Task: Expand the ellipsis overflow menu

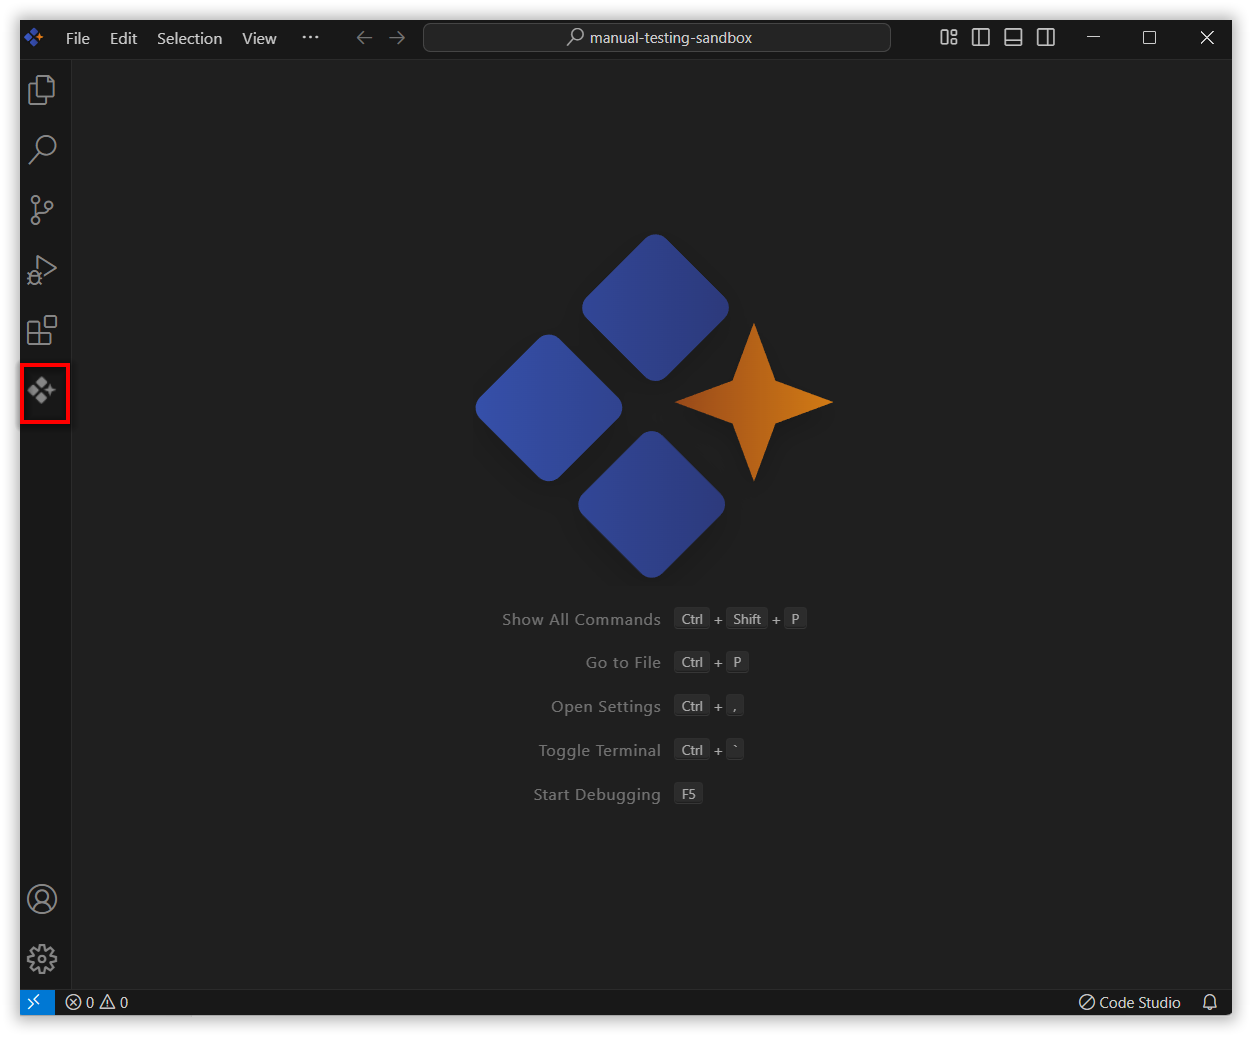Action: [x=311, y=38]
